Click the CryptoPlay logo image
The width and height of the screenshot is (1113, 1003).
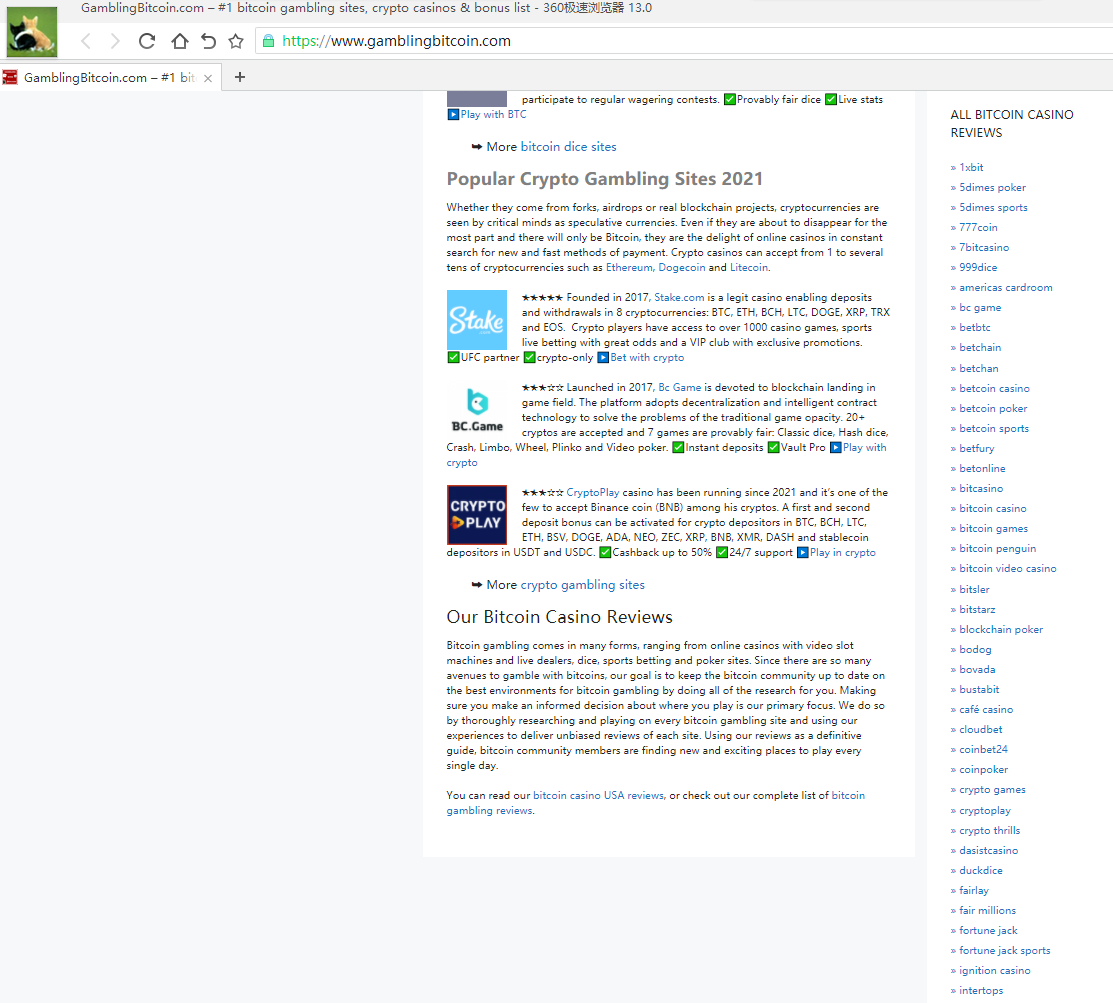click(477, 515)
